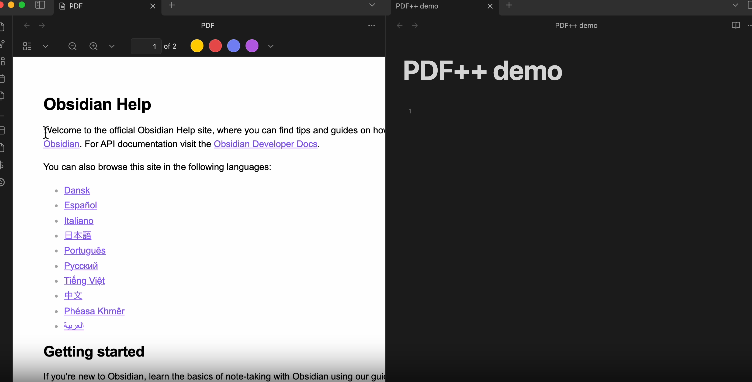Zoom out of the PDF

point(72,46)
